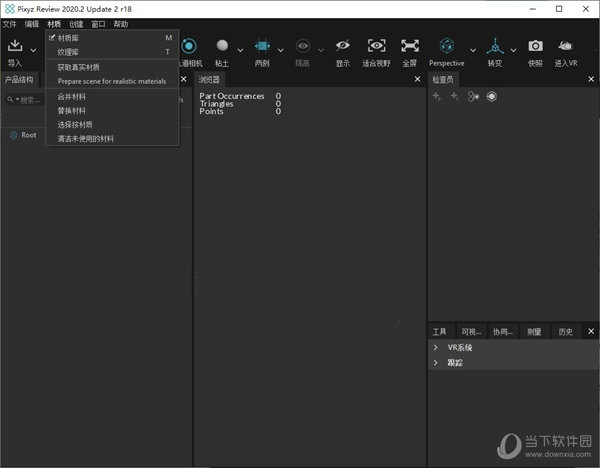Open the 窗口 menu

98,24
